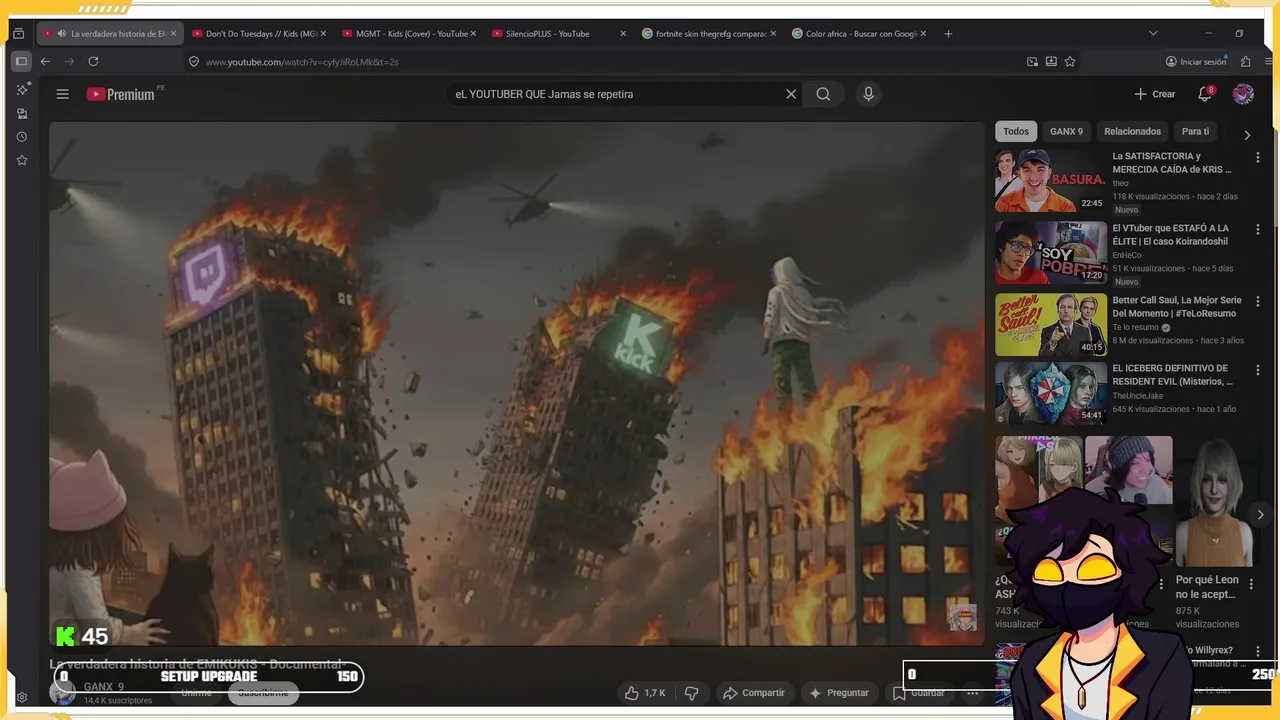
Task: Close the La verdadera historia tab
Action: tap(173, 33)
